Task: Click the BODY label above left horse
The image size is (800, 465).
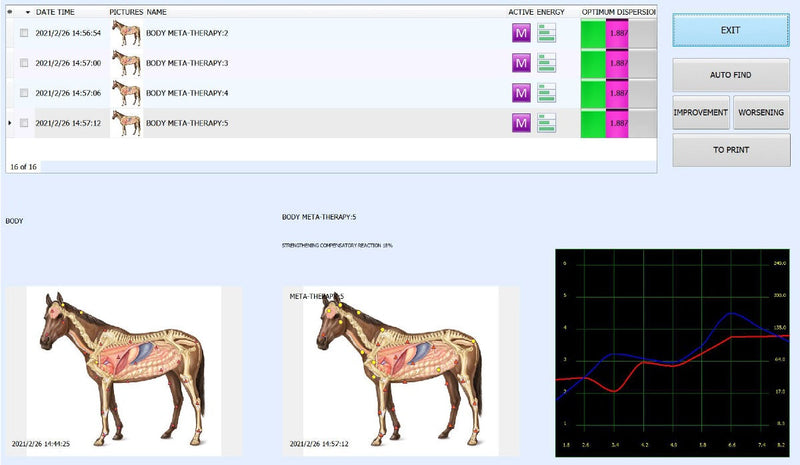Action: point(14,221)
